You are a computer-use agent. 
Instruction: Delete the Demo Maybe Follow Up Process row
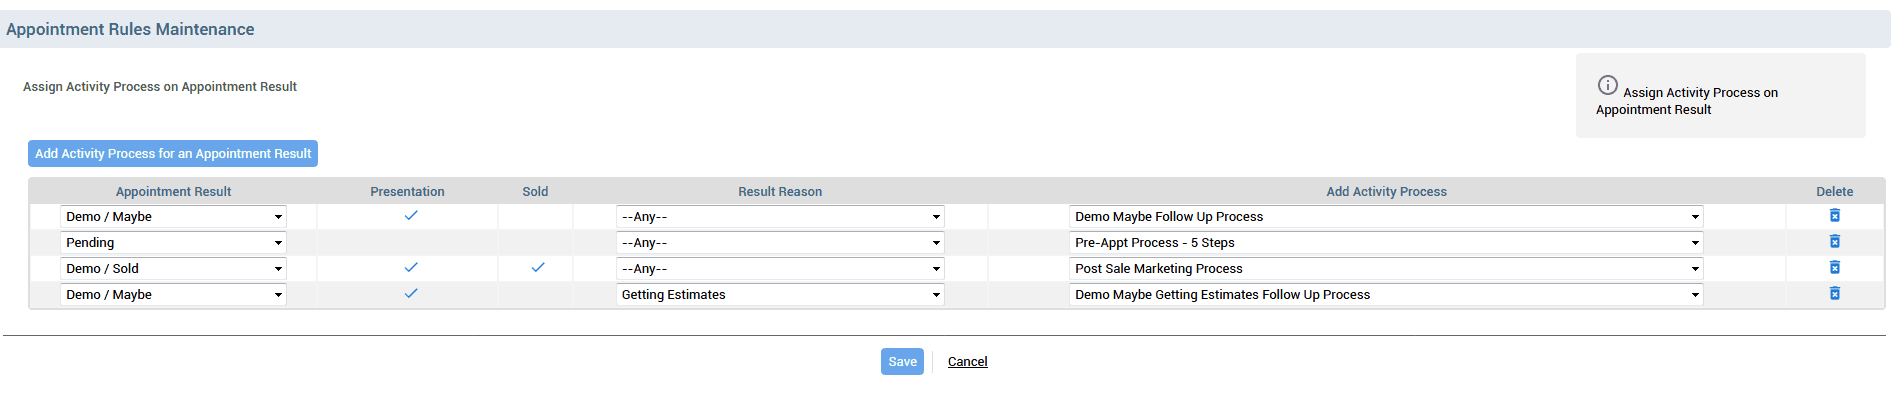click(x=1834, y=216)
